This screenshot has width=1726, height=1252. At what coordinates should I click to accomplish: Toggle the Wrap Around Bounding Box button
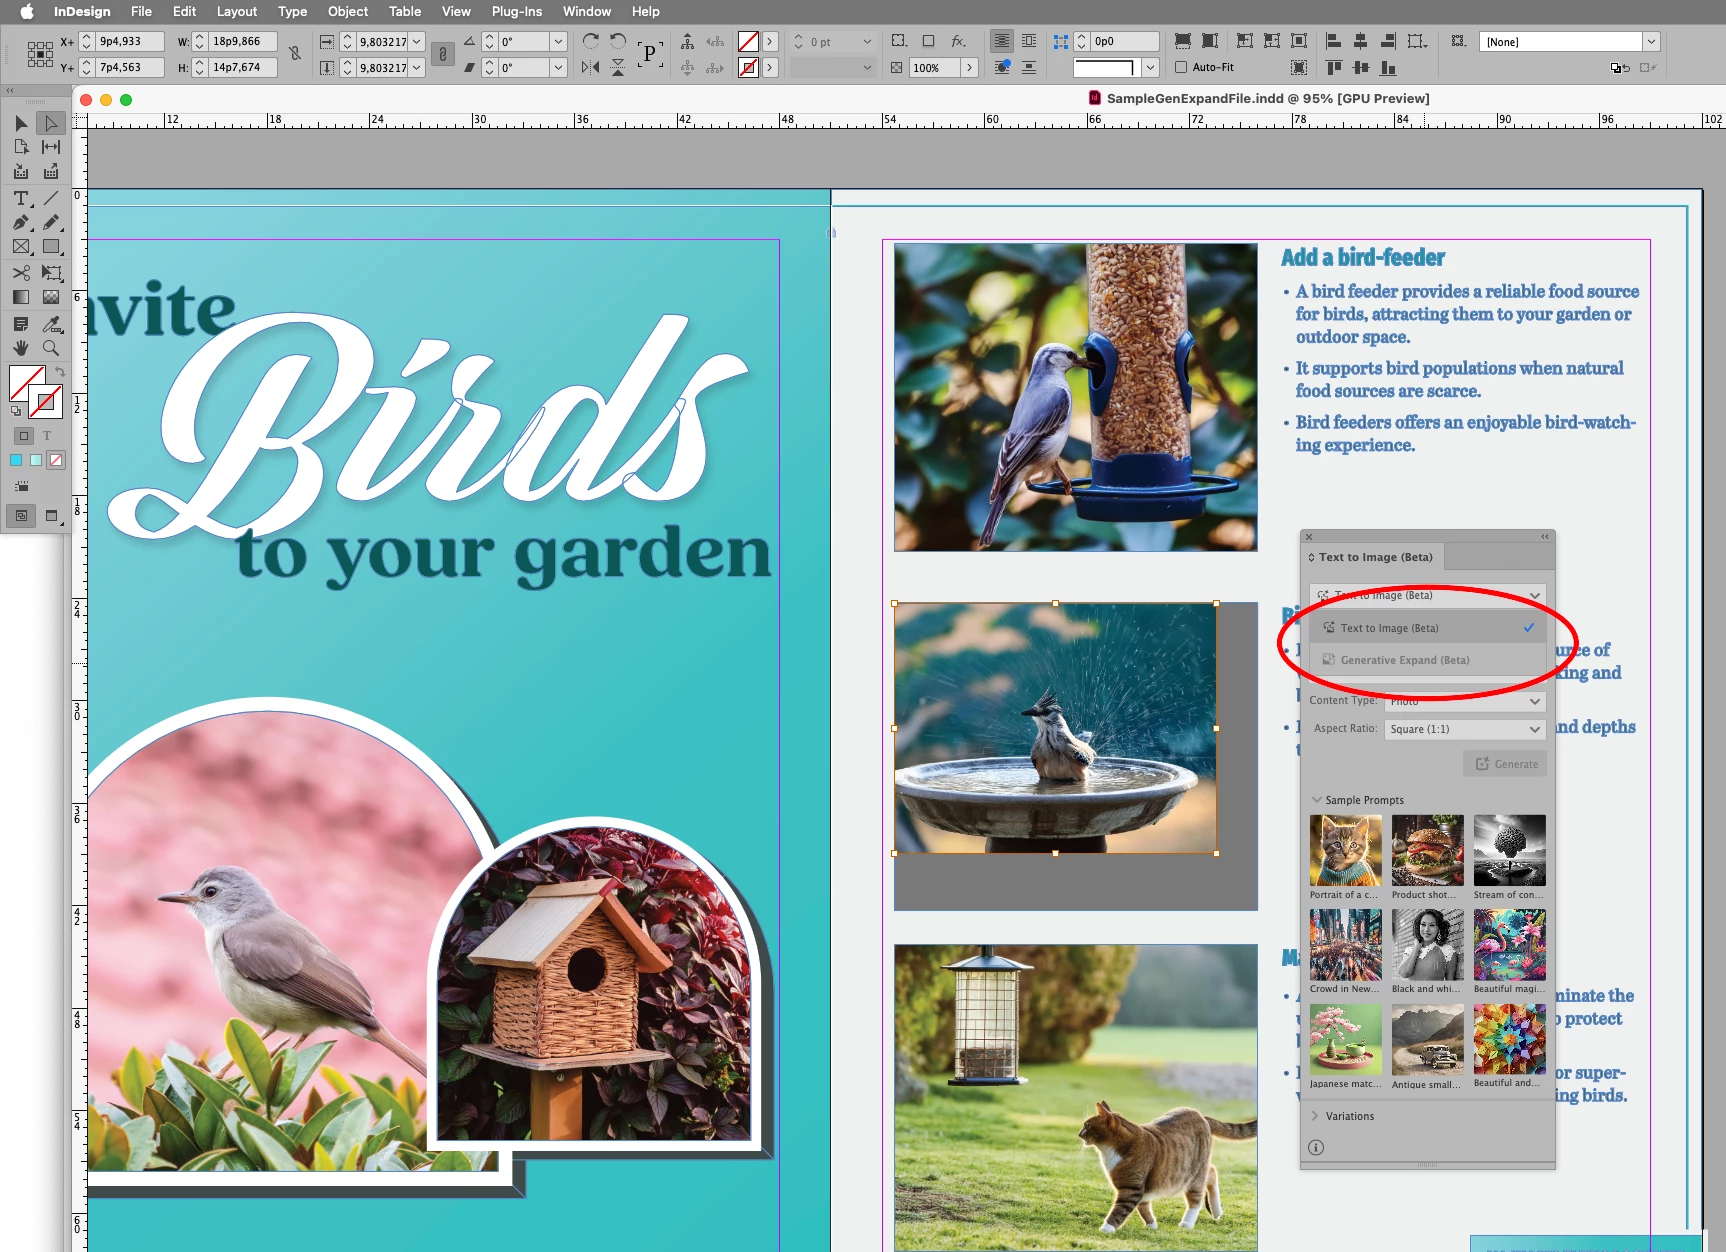[1029, 41]
